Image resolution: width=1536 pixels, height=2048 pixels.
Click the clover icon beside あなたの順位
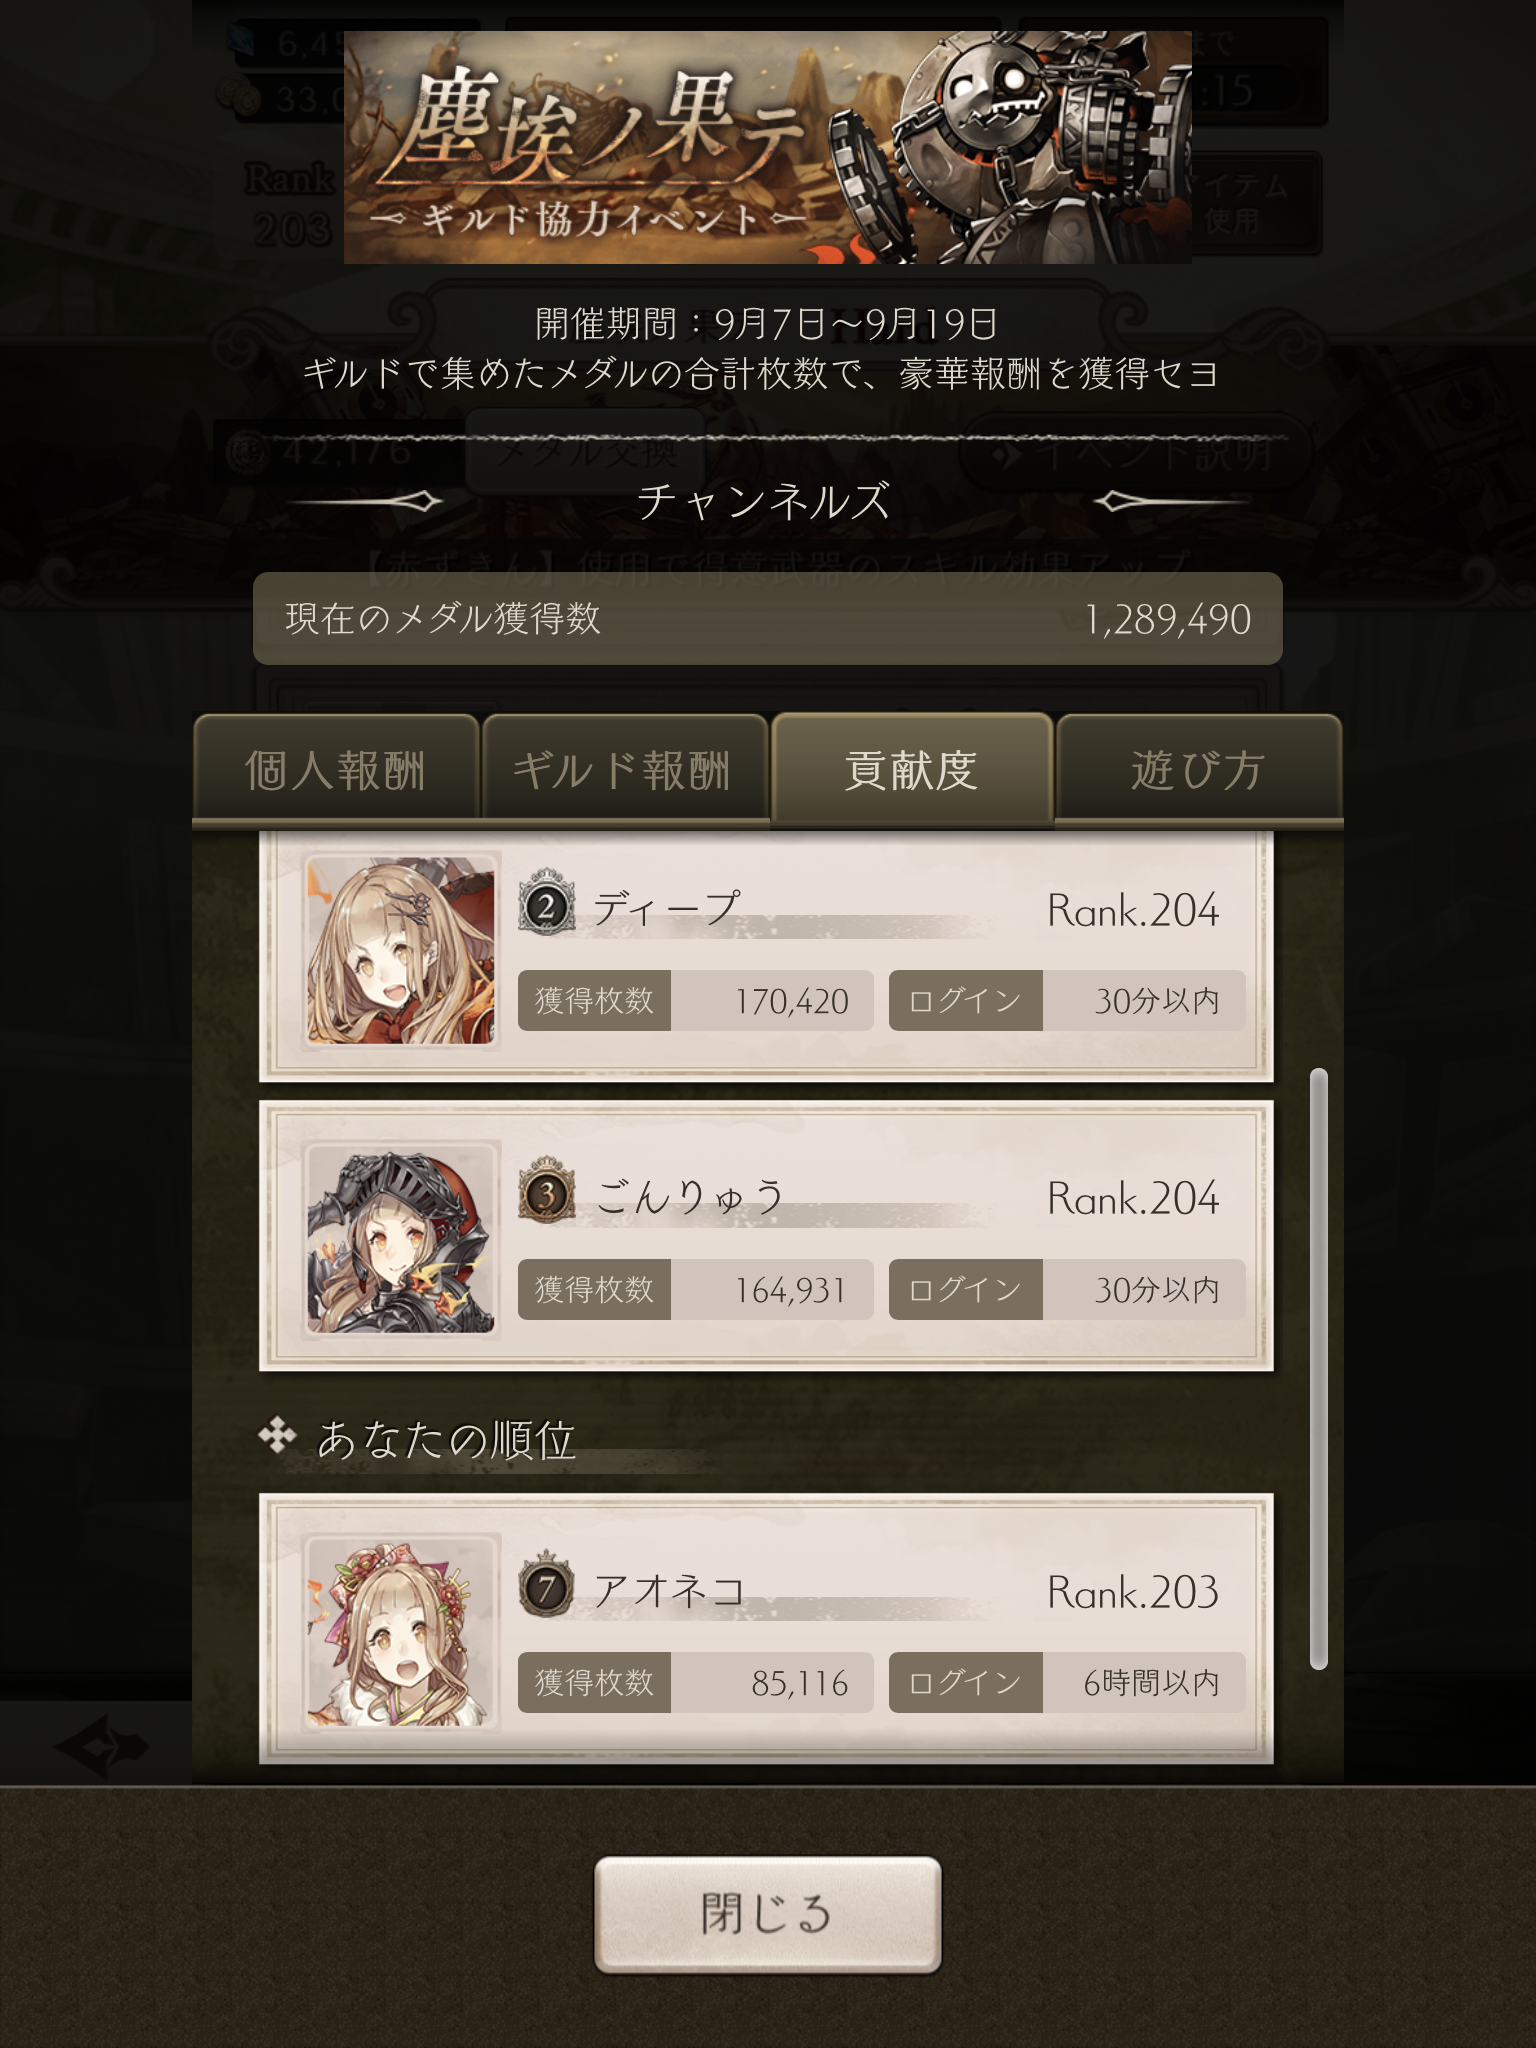click(277, 1437)
